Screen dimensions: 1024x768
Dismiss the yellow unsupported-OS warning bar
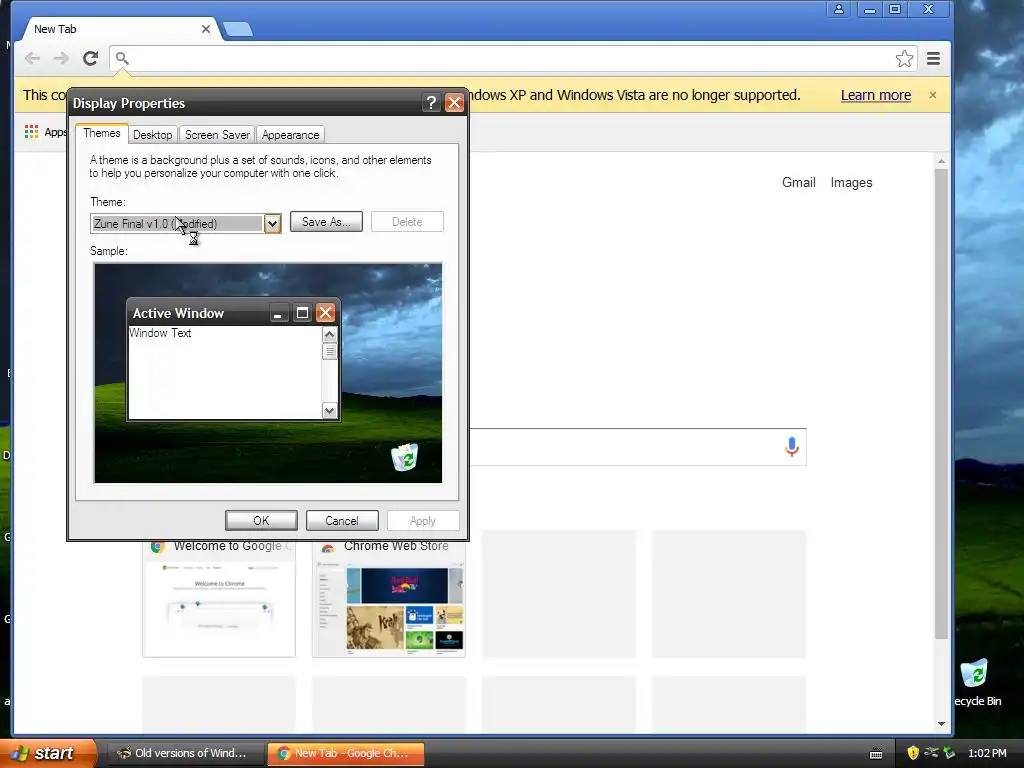933,95
